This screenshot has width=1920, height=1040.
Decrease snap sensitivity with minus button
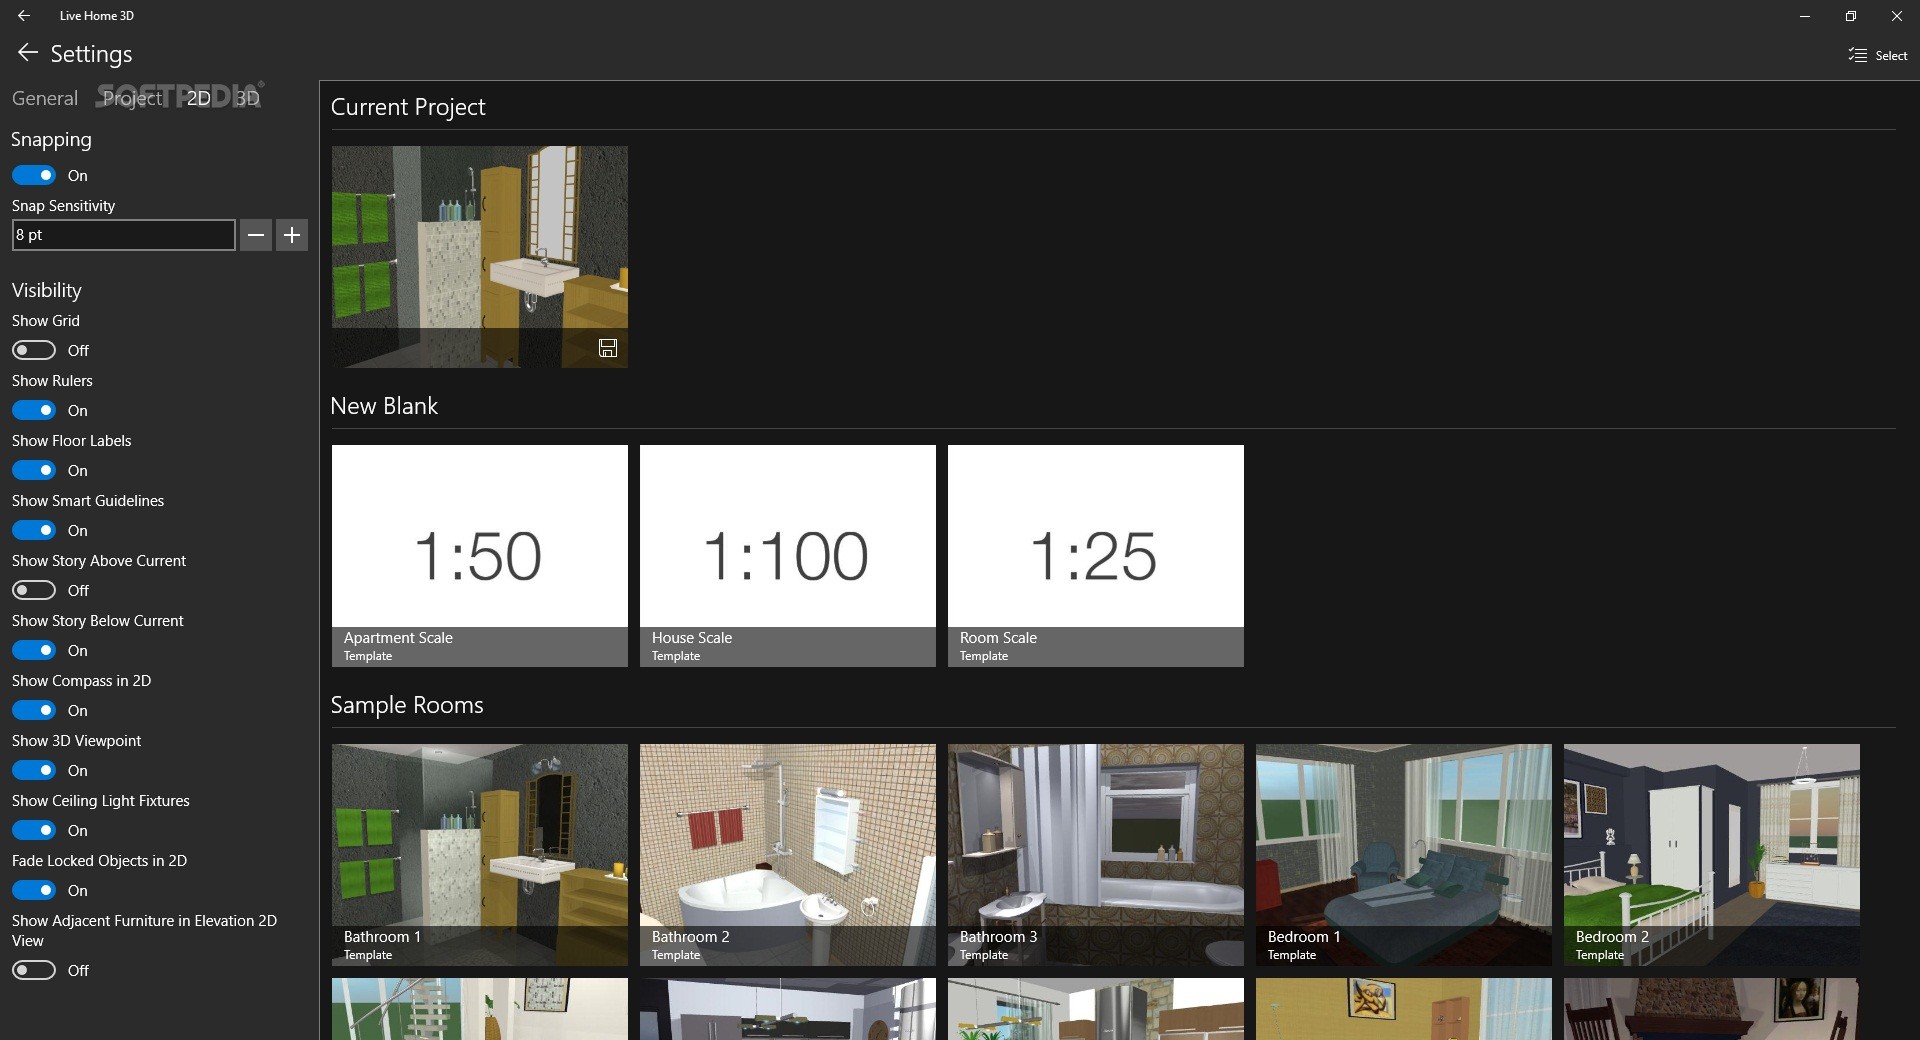(x=256, y=235)
